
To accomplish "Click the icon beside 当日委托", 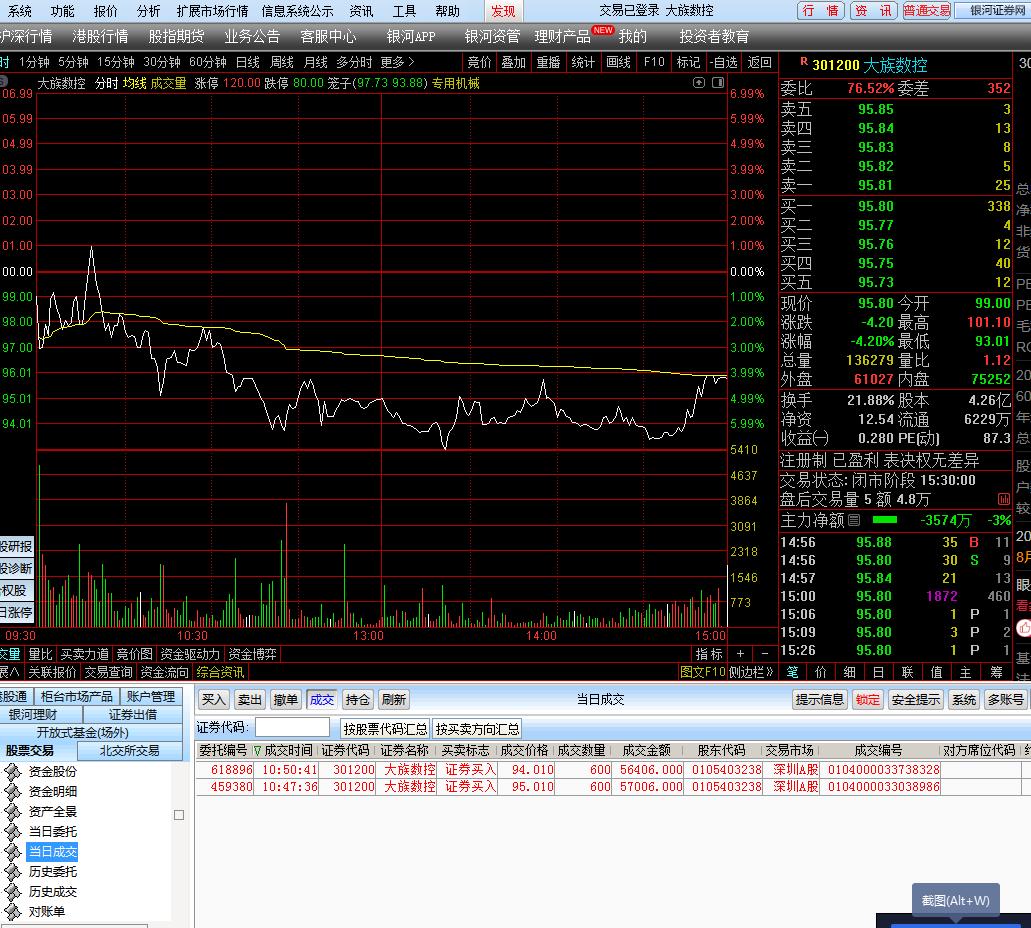I will point(13,831).
